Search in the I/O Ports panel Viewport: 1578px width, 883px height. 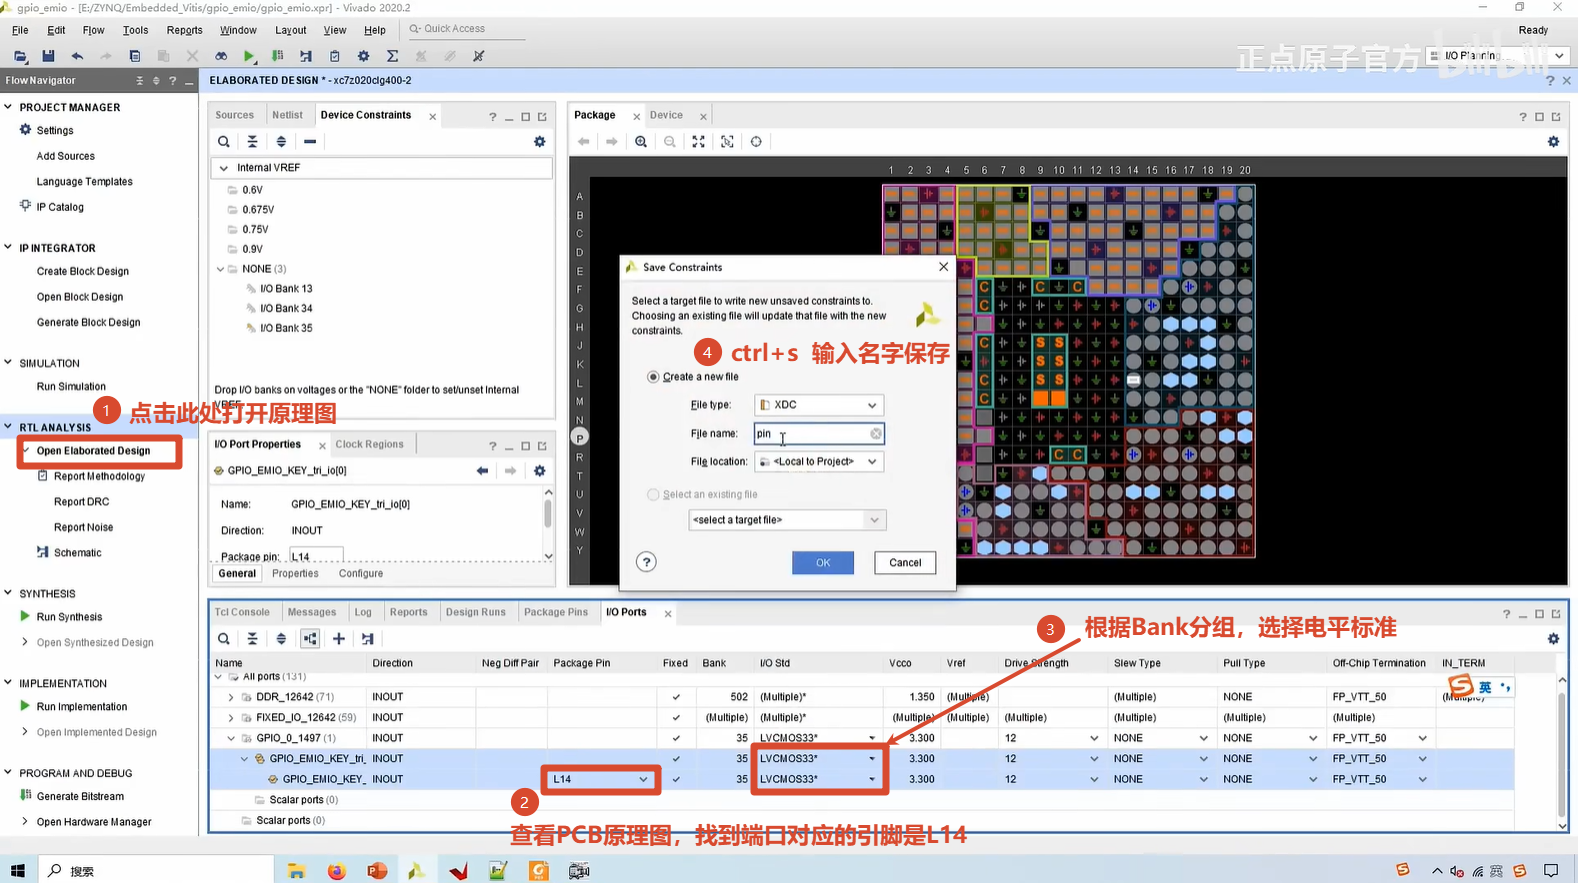click(224, 639)
